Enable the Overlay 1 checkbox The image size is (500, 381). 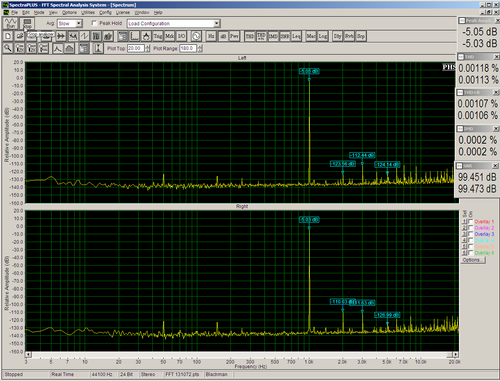[x=471, y=222]
